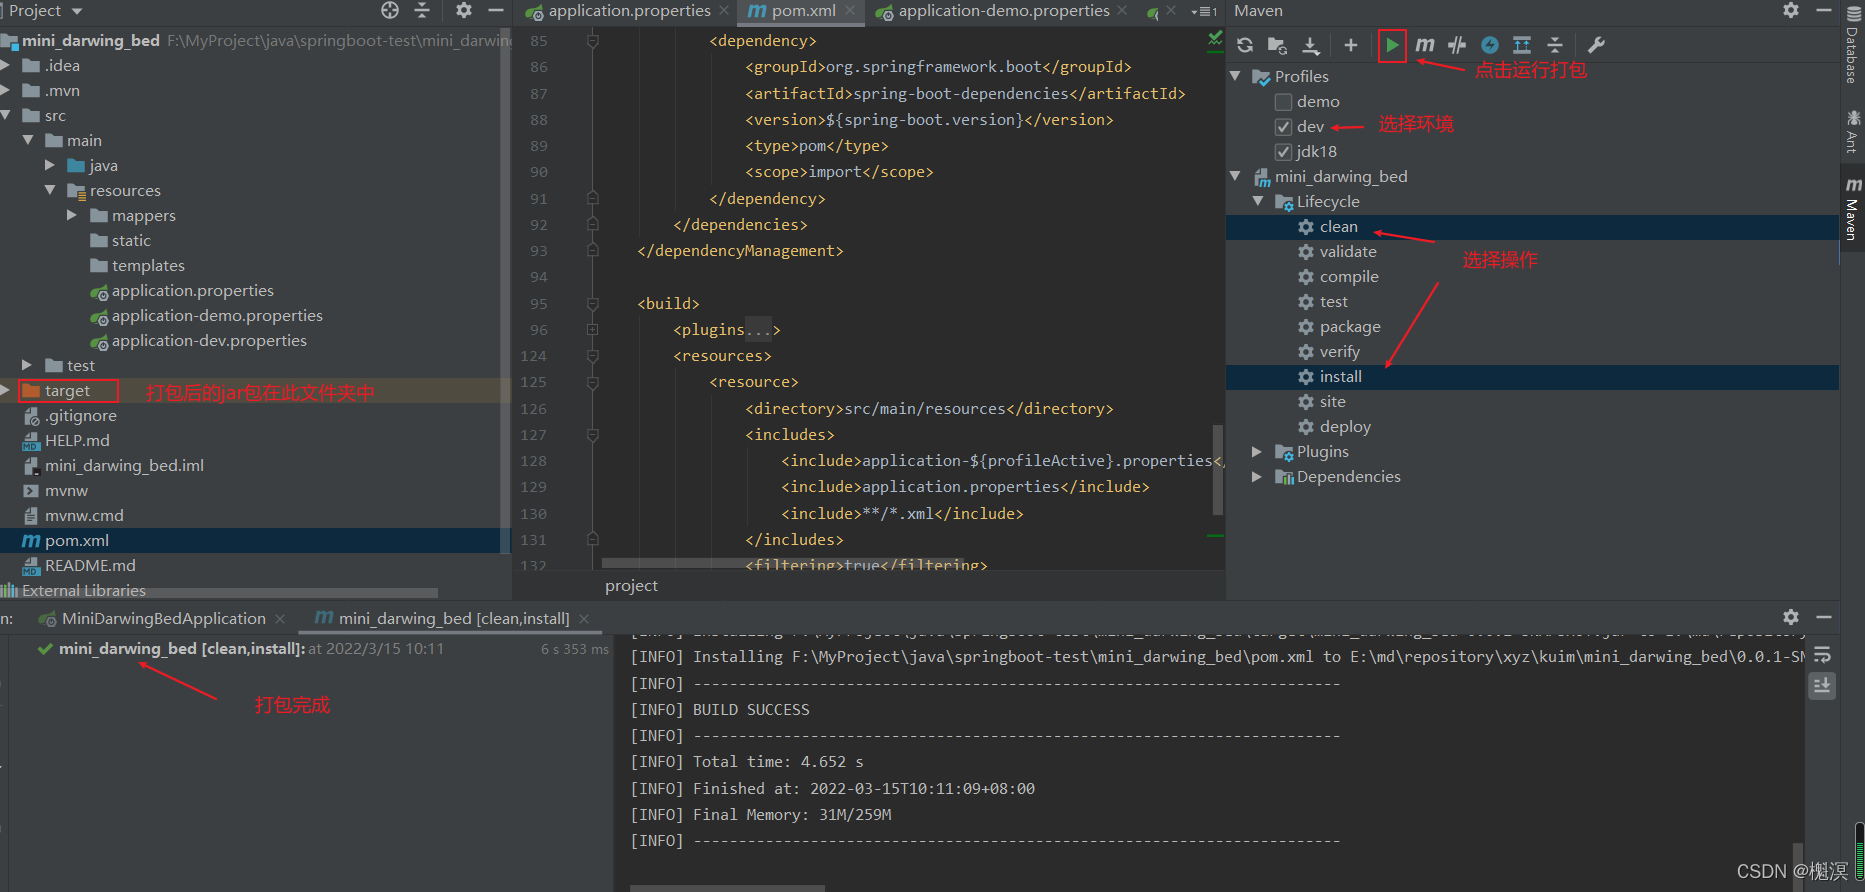The height and width of the screenshot is (892, 1865).
Task: Click locate file target icon in Project panel
Action: pyautogui.click(x=390, y=10)
